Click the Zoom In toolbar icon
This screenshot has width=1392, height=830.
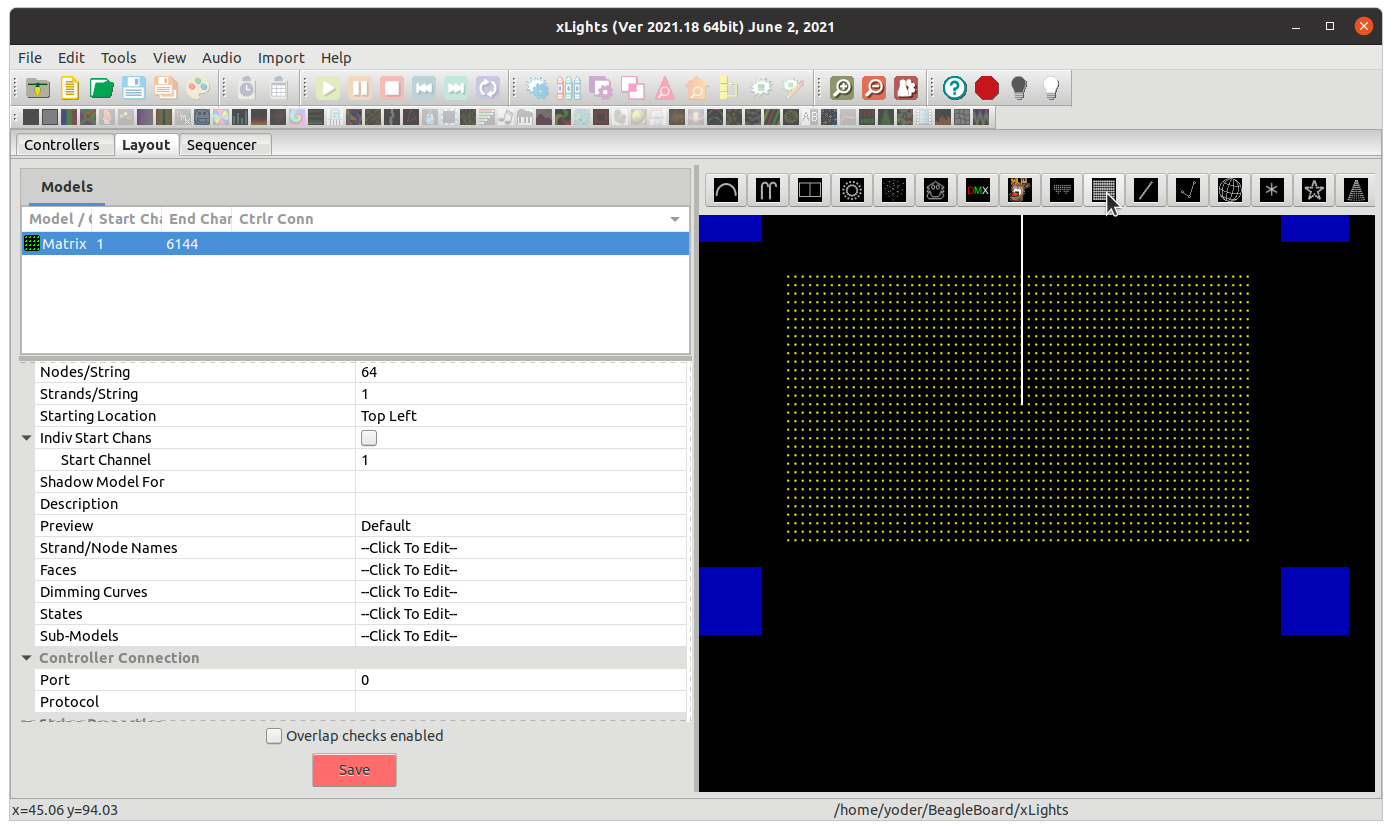[841, 88]
